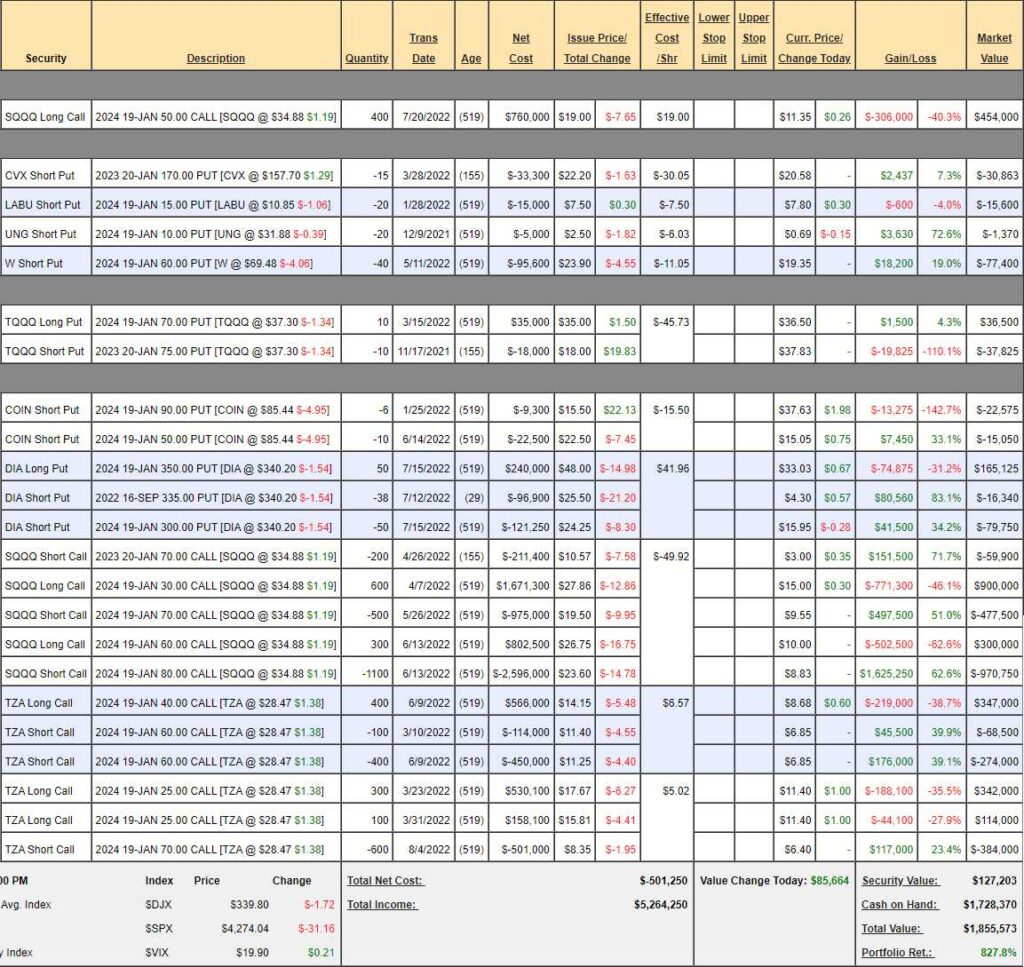
Task: Sort by the Quantity column header
Action: click(366, 58)
